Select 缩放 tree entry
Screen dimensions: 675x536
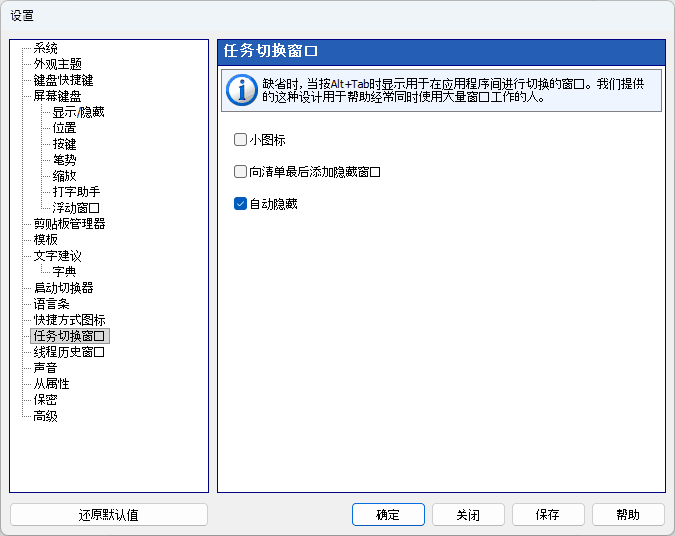click(x=65, y=176)
